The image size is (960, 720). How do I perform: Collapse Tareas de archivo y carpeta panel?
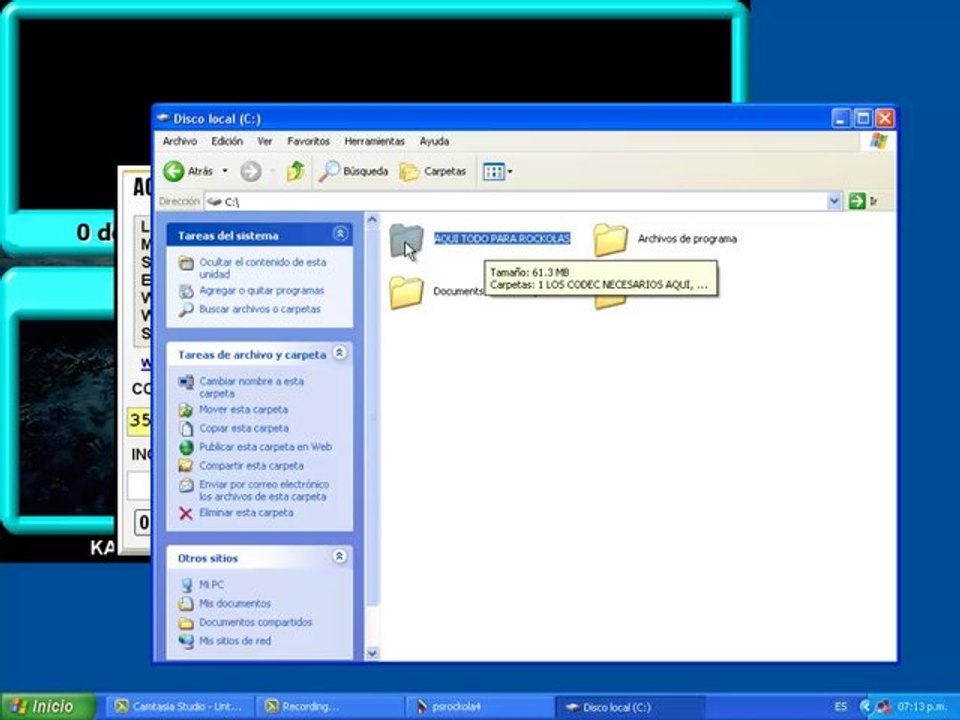click(339, 353)
